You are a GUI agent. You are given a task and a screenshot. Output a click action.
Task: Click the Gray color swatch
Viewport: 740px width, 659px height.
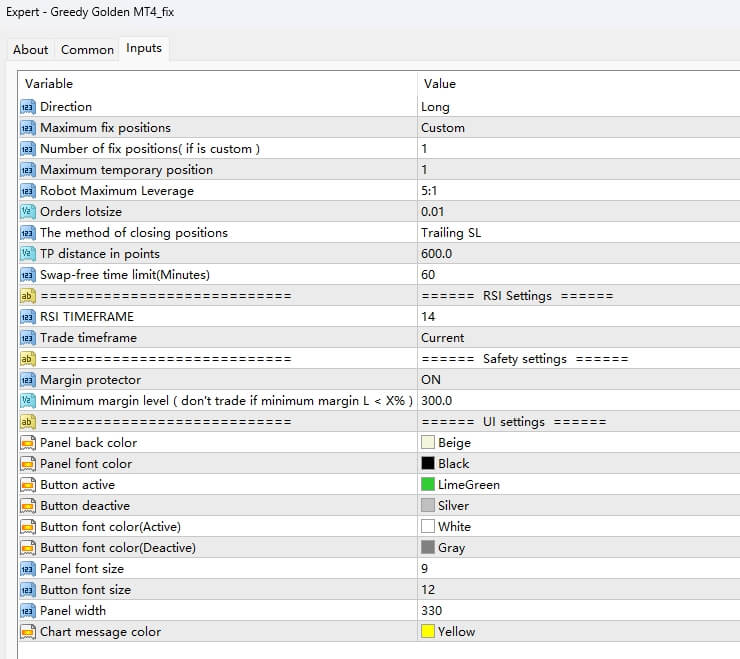click(x=428, y=547)
